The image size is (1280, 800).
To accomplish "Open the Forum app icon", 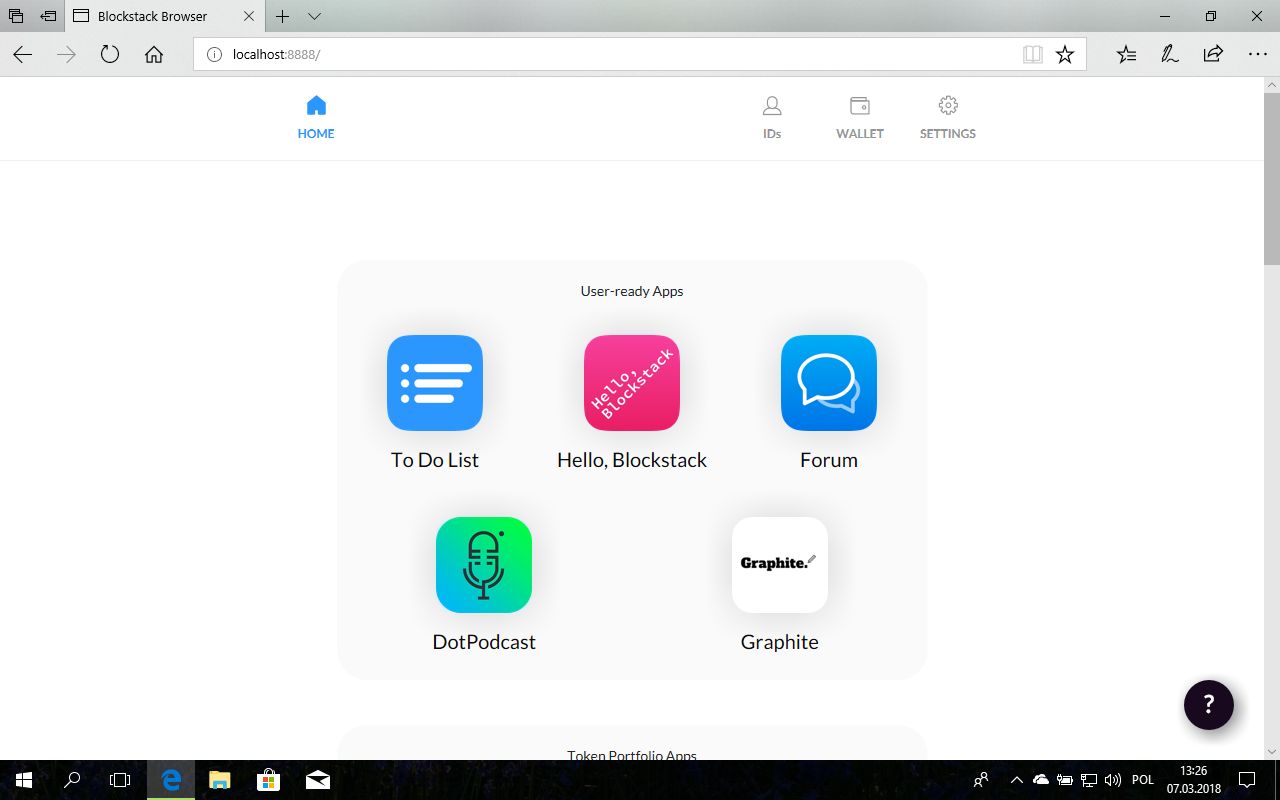I will click(x=829, y=383).
